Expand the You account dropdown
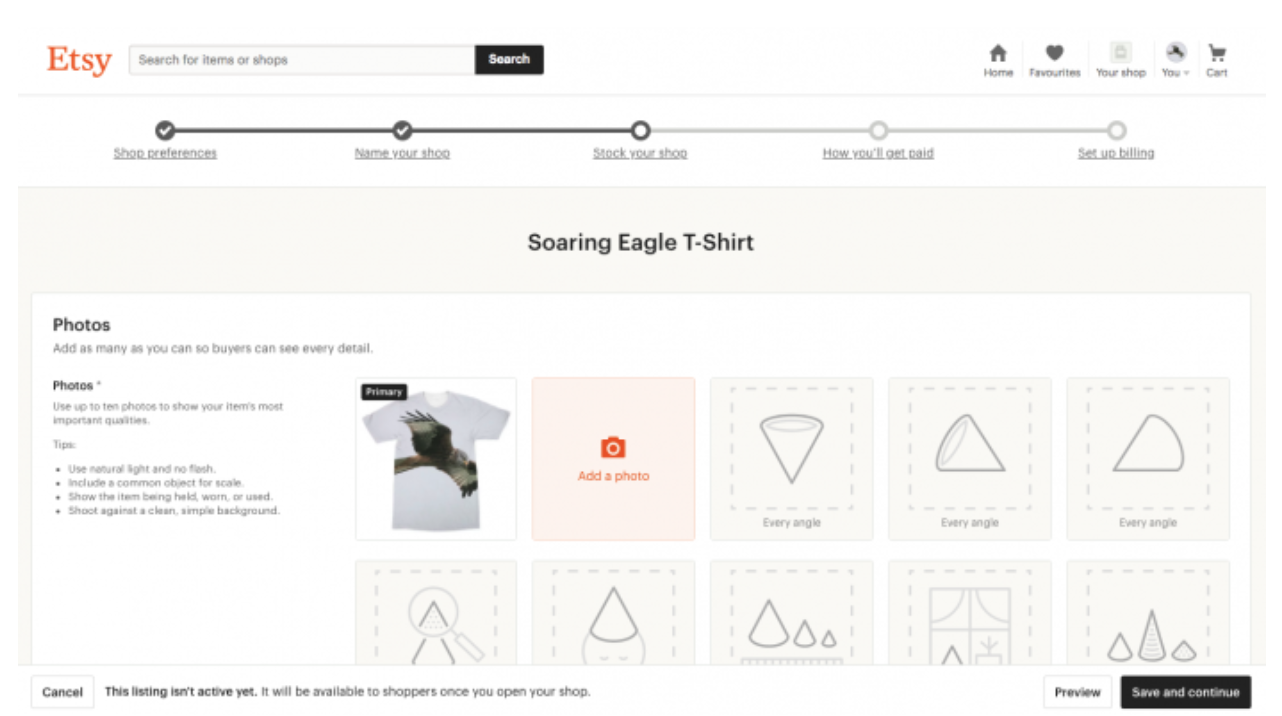Image resolution: width=1282 pixels, height=716 pixels. (x=1176, y=60)
